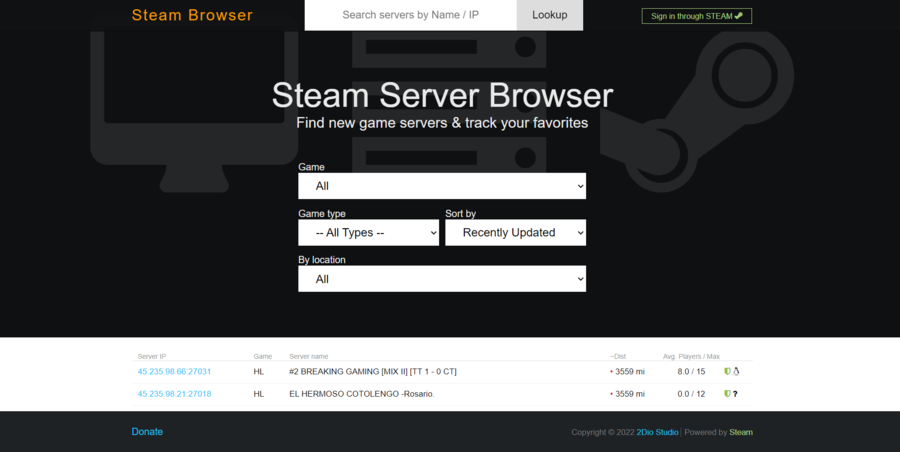900x452 pixels.
Task: Open the Game dropdown
Action: tap(442, 186)
